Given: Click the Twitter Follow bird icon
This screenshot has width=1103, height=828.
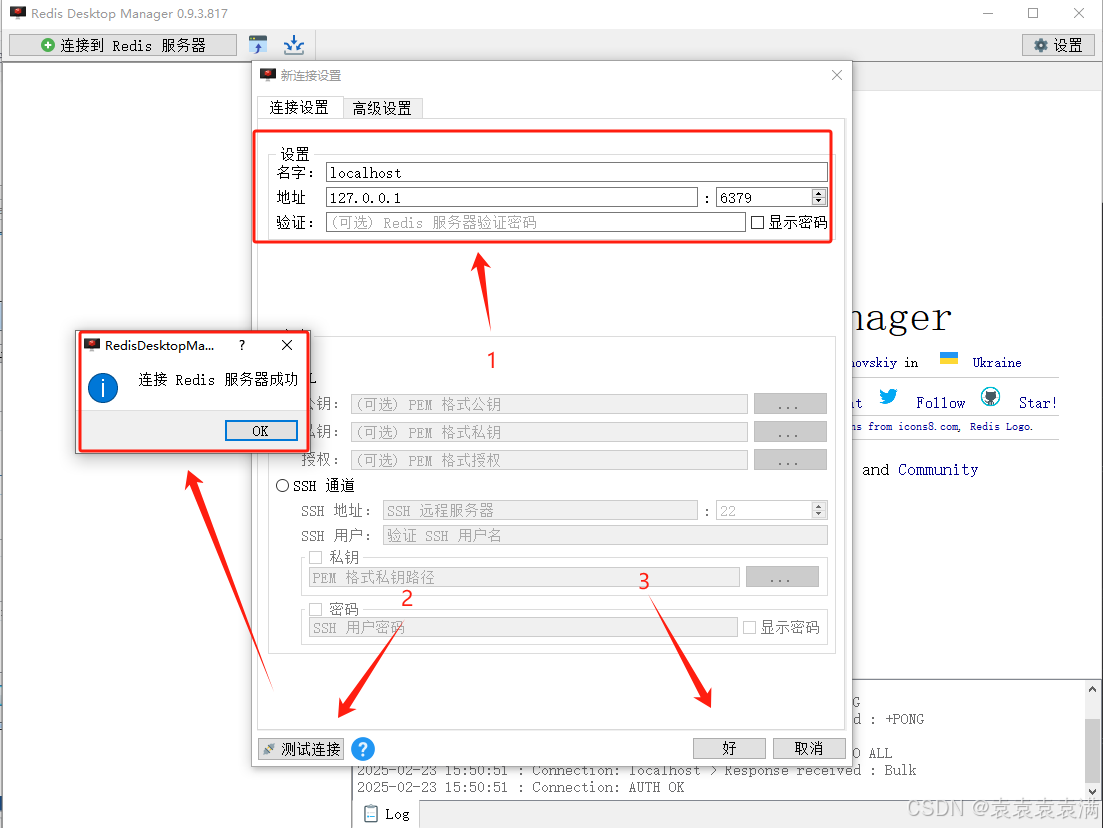Looking at the screenshot, I should (x=888, y=396).
